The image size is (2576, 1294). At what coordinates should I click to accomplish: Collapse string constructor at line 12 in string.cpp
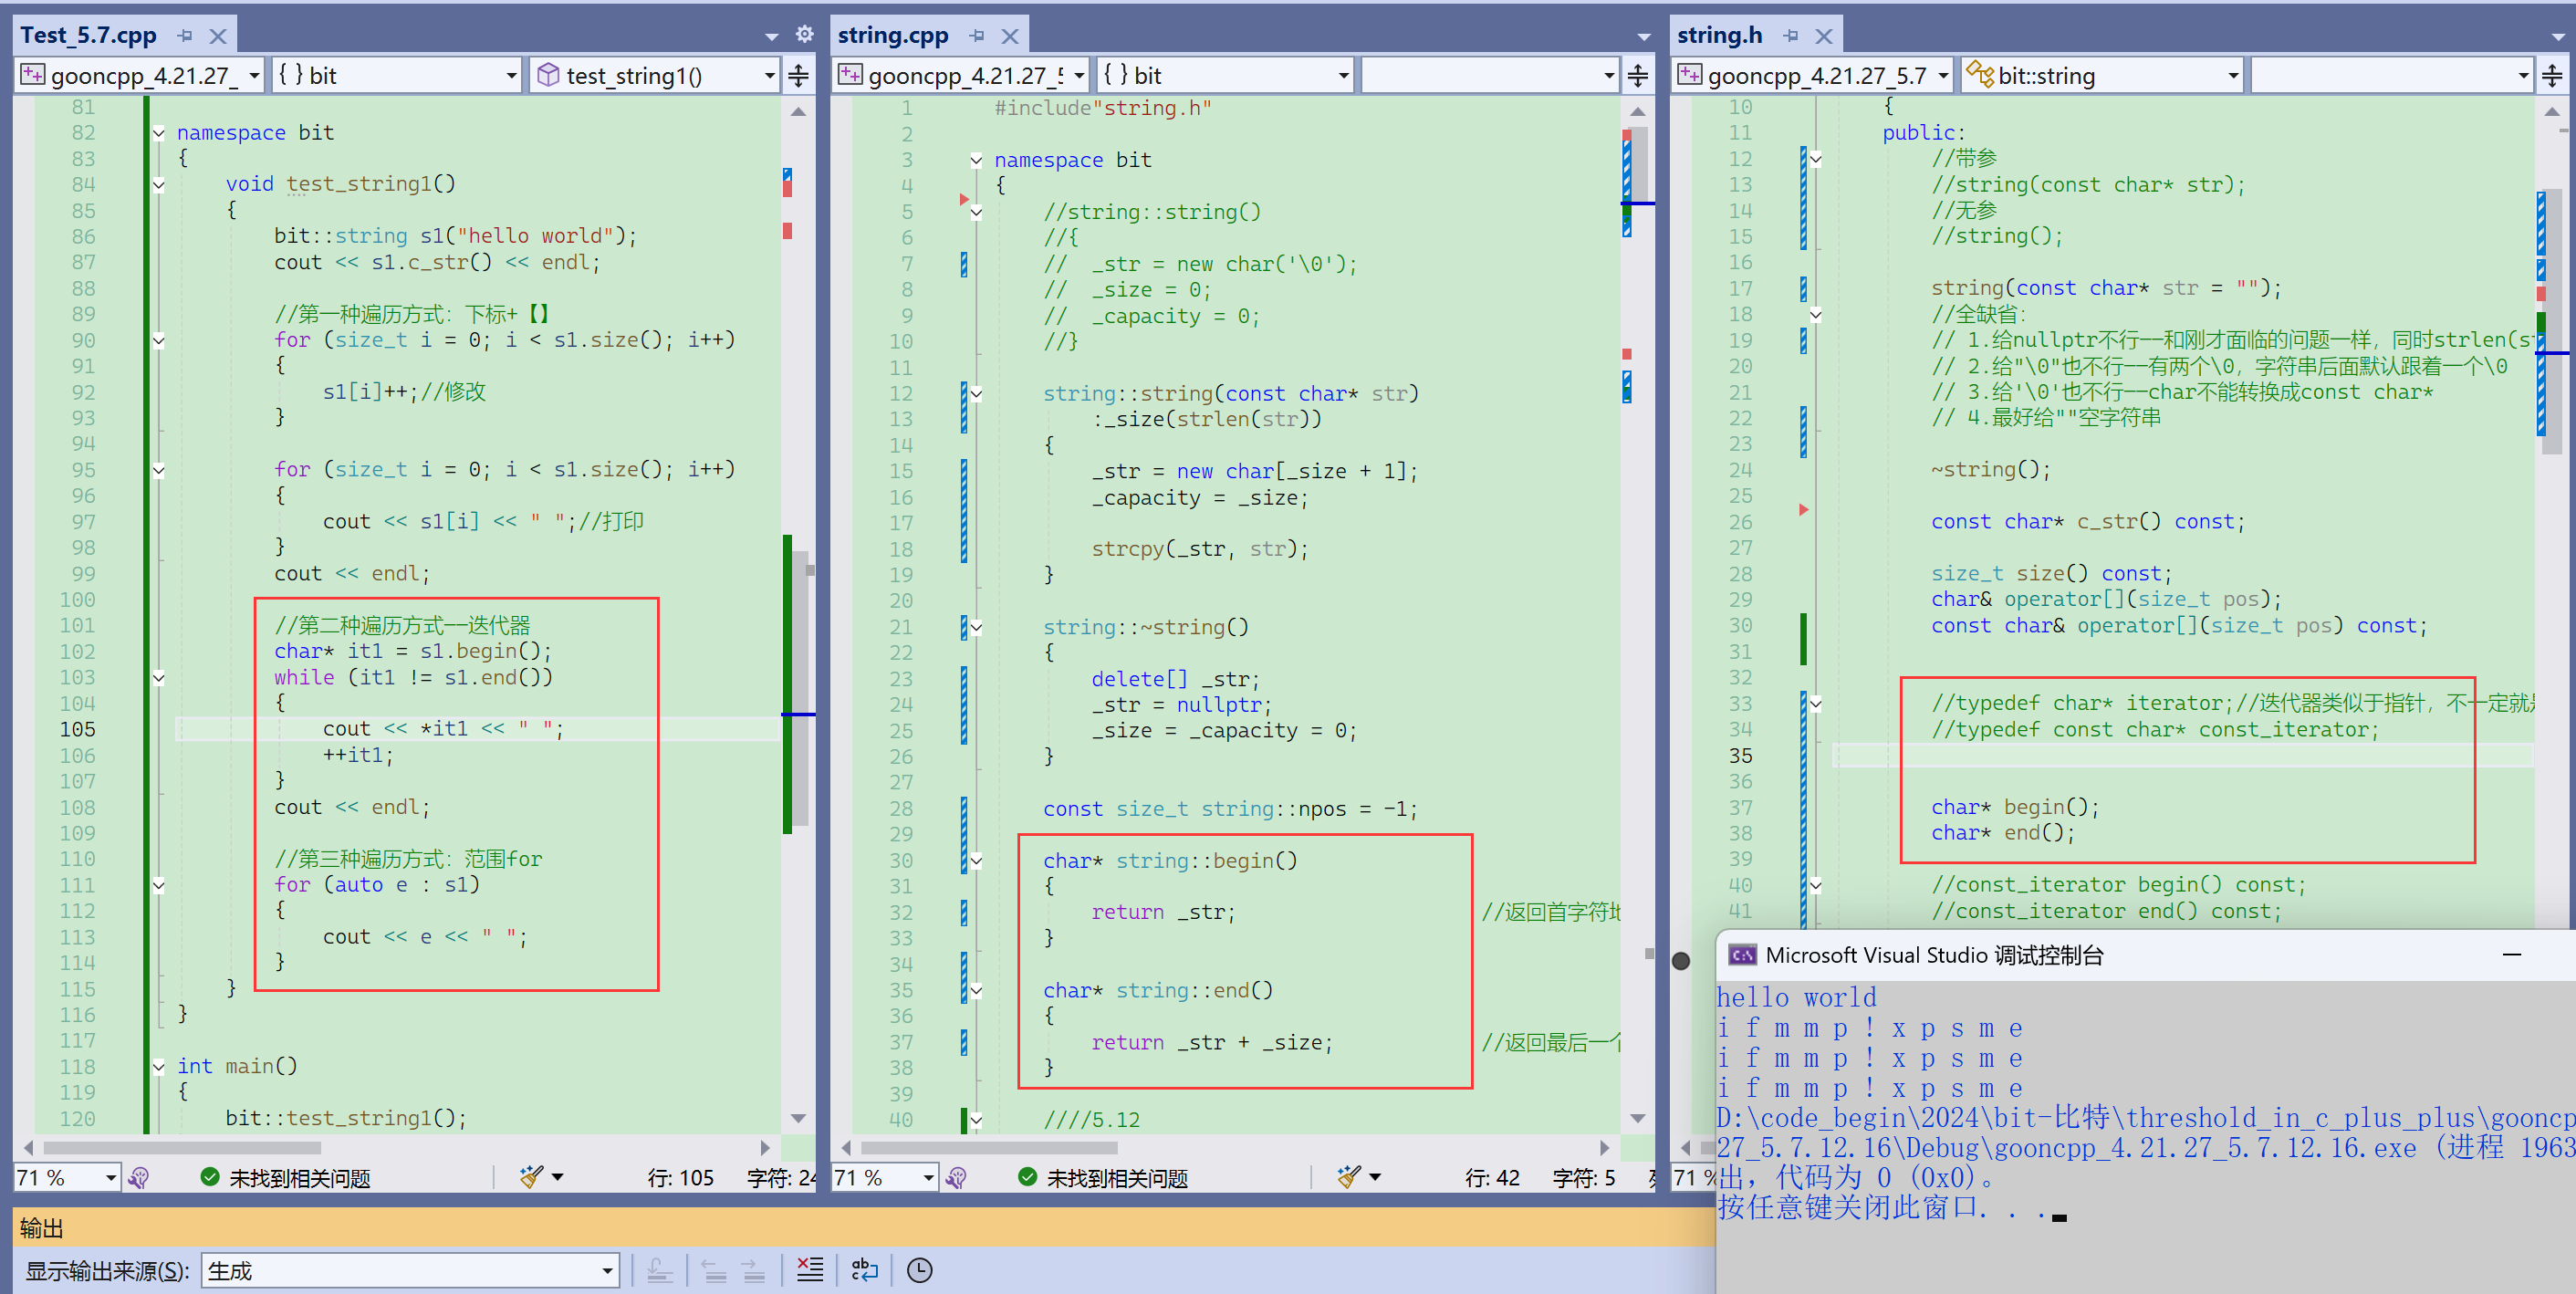pyautogui.click(x=976, y=394)
